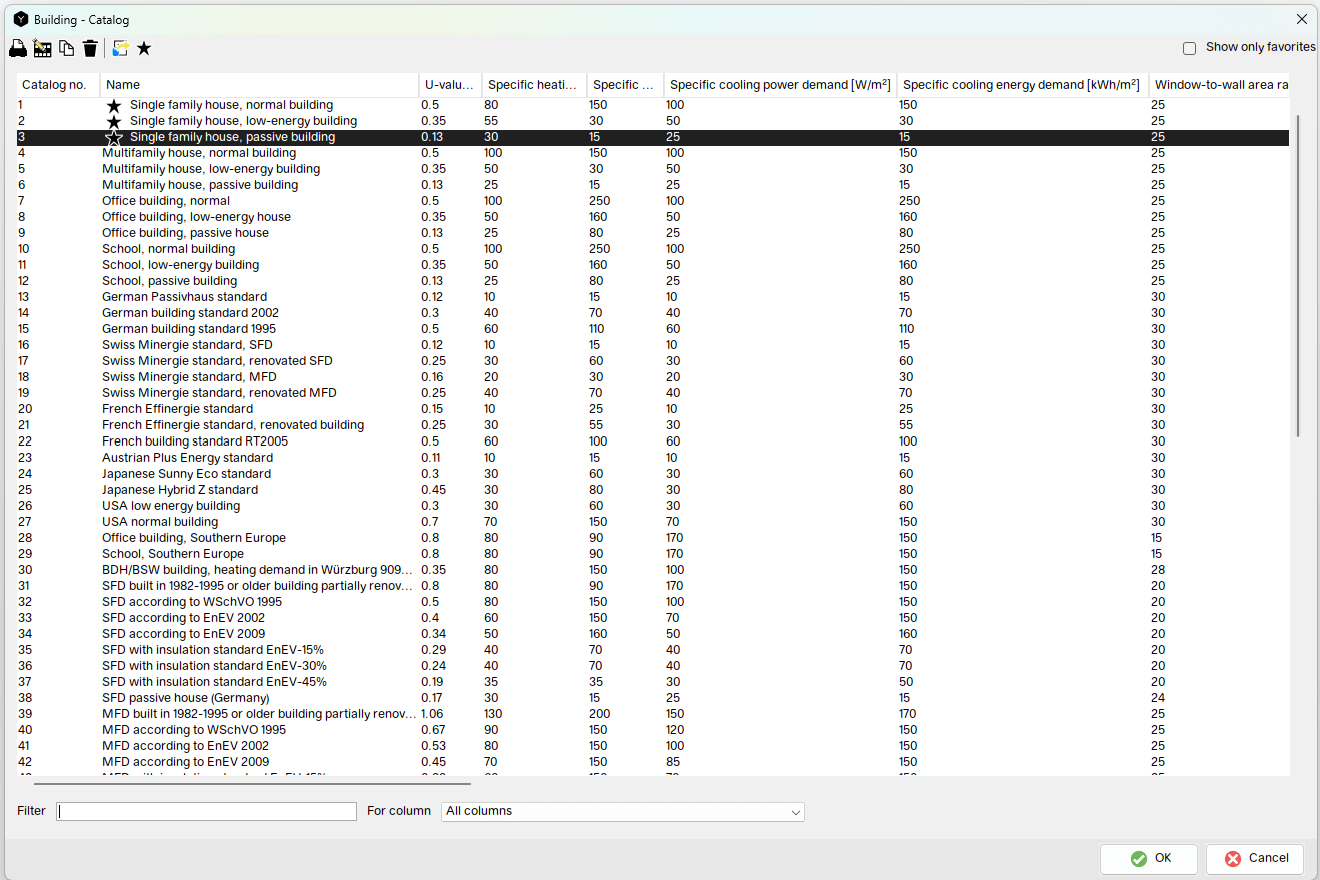Copy the selected entry using copy icon
The image size is (1320, 880).
66,47
